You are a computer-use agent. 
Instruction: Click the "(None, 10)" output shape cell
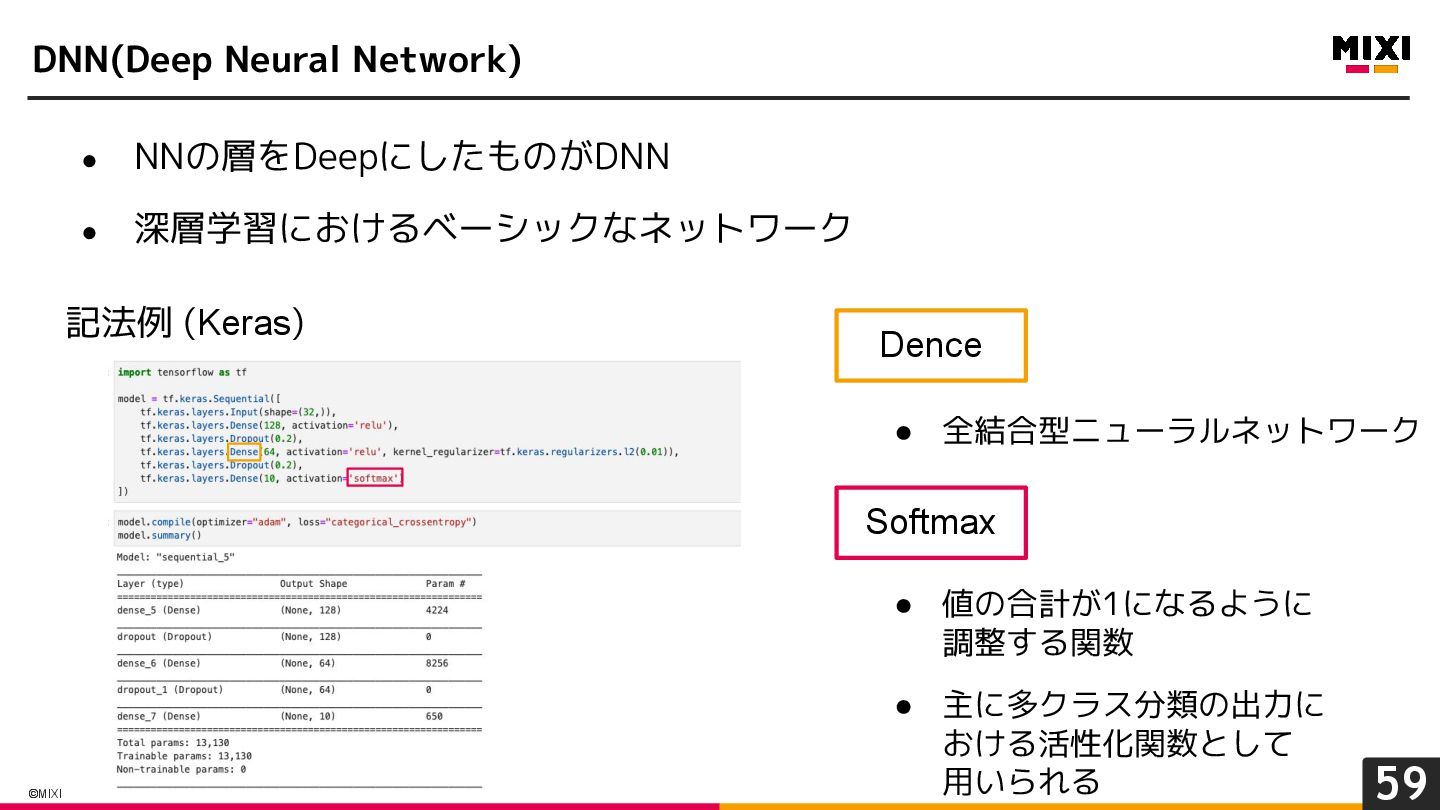(308, 716)
